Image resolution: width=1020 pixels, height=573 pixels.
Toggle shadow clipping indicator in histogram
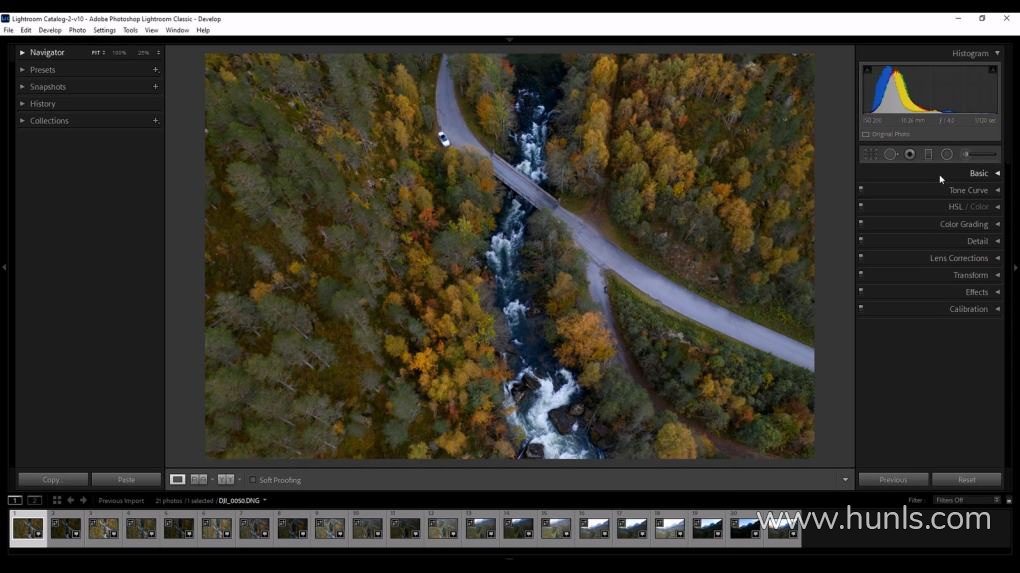(x=867, y=70)
